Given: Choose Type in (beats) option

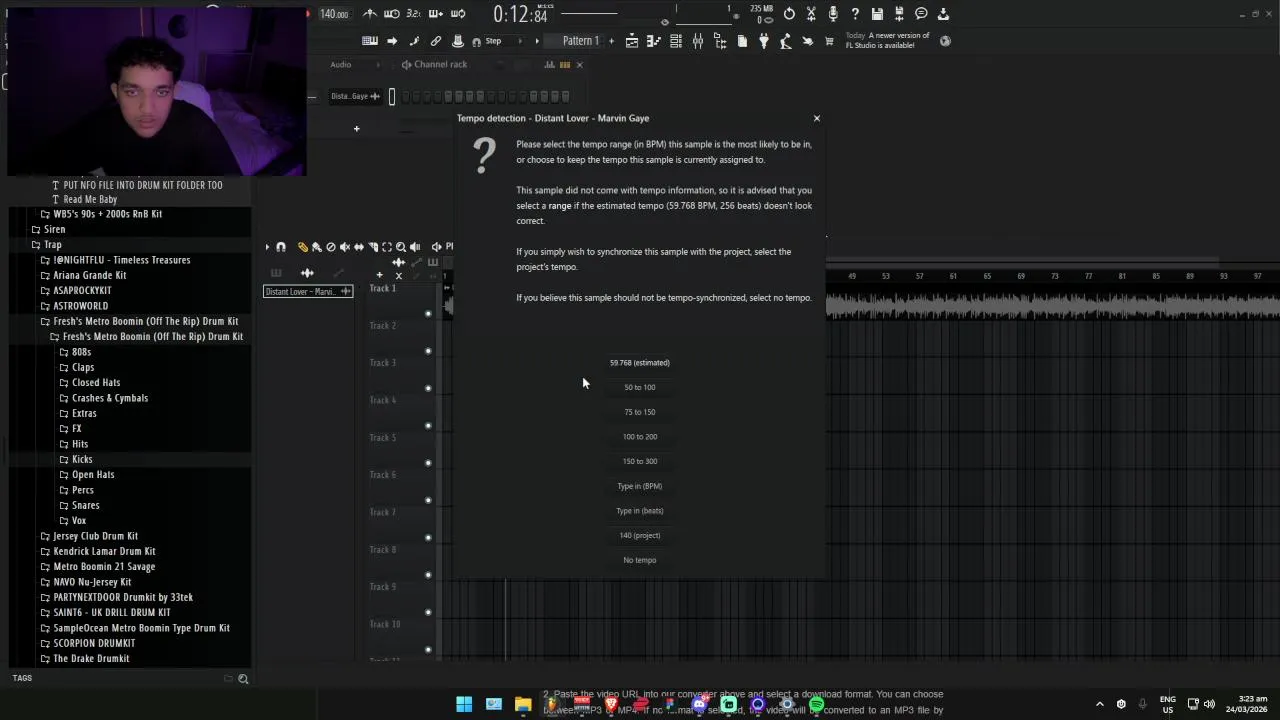Looking at the screenshot, I should point(640,511).
